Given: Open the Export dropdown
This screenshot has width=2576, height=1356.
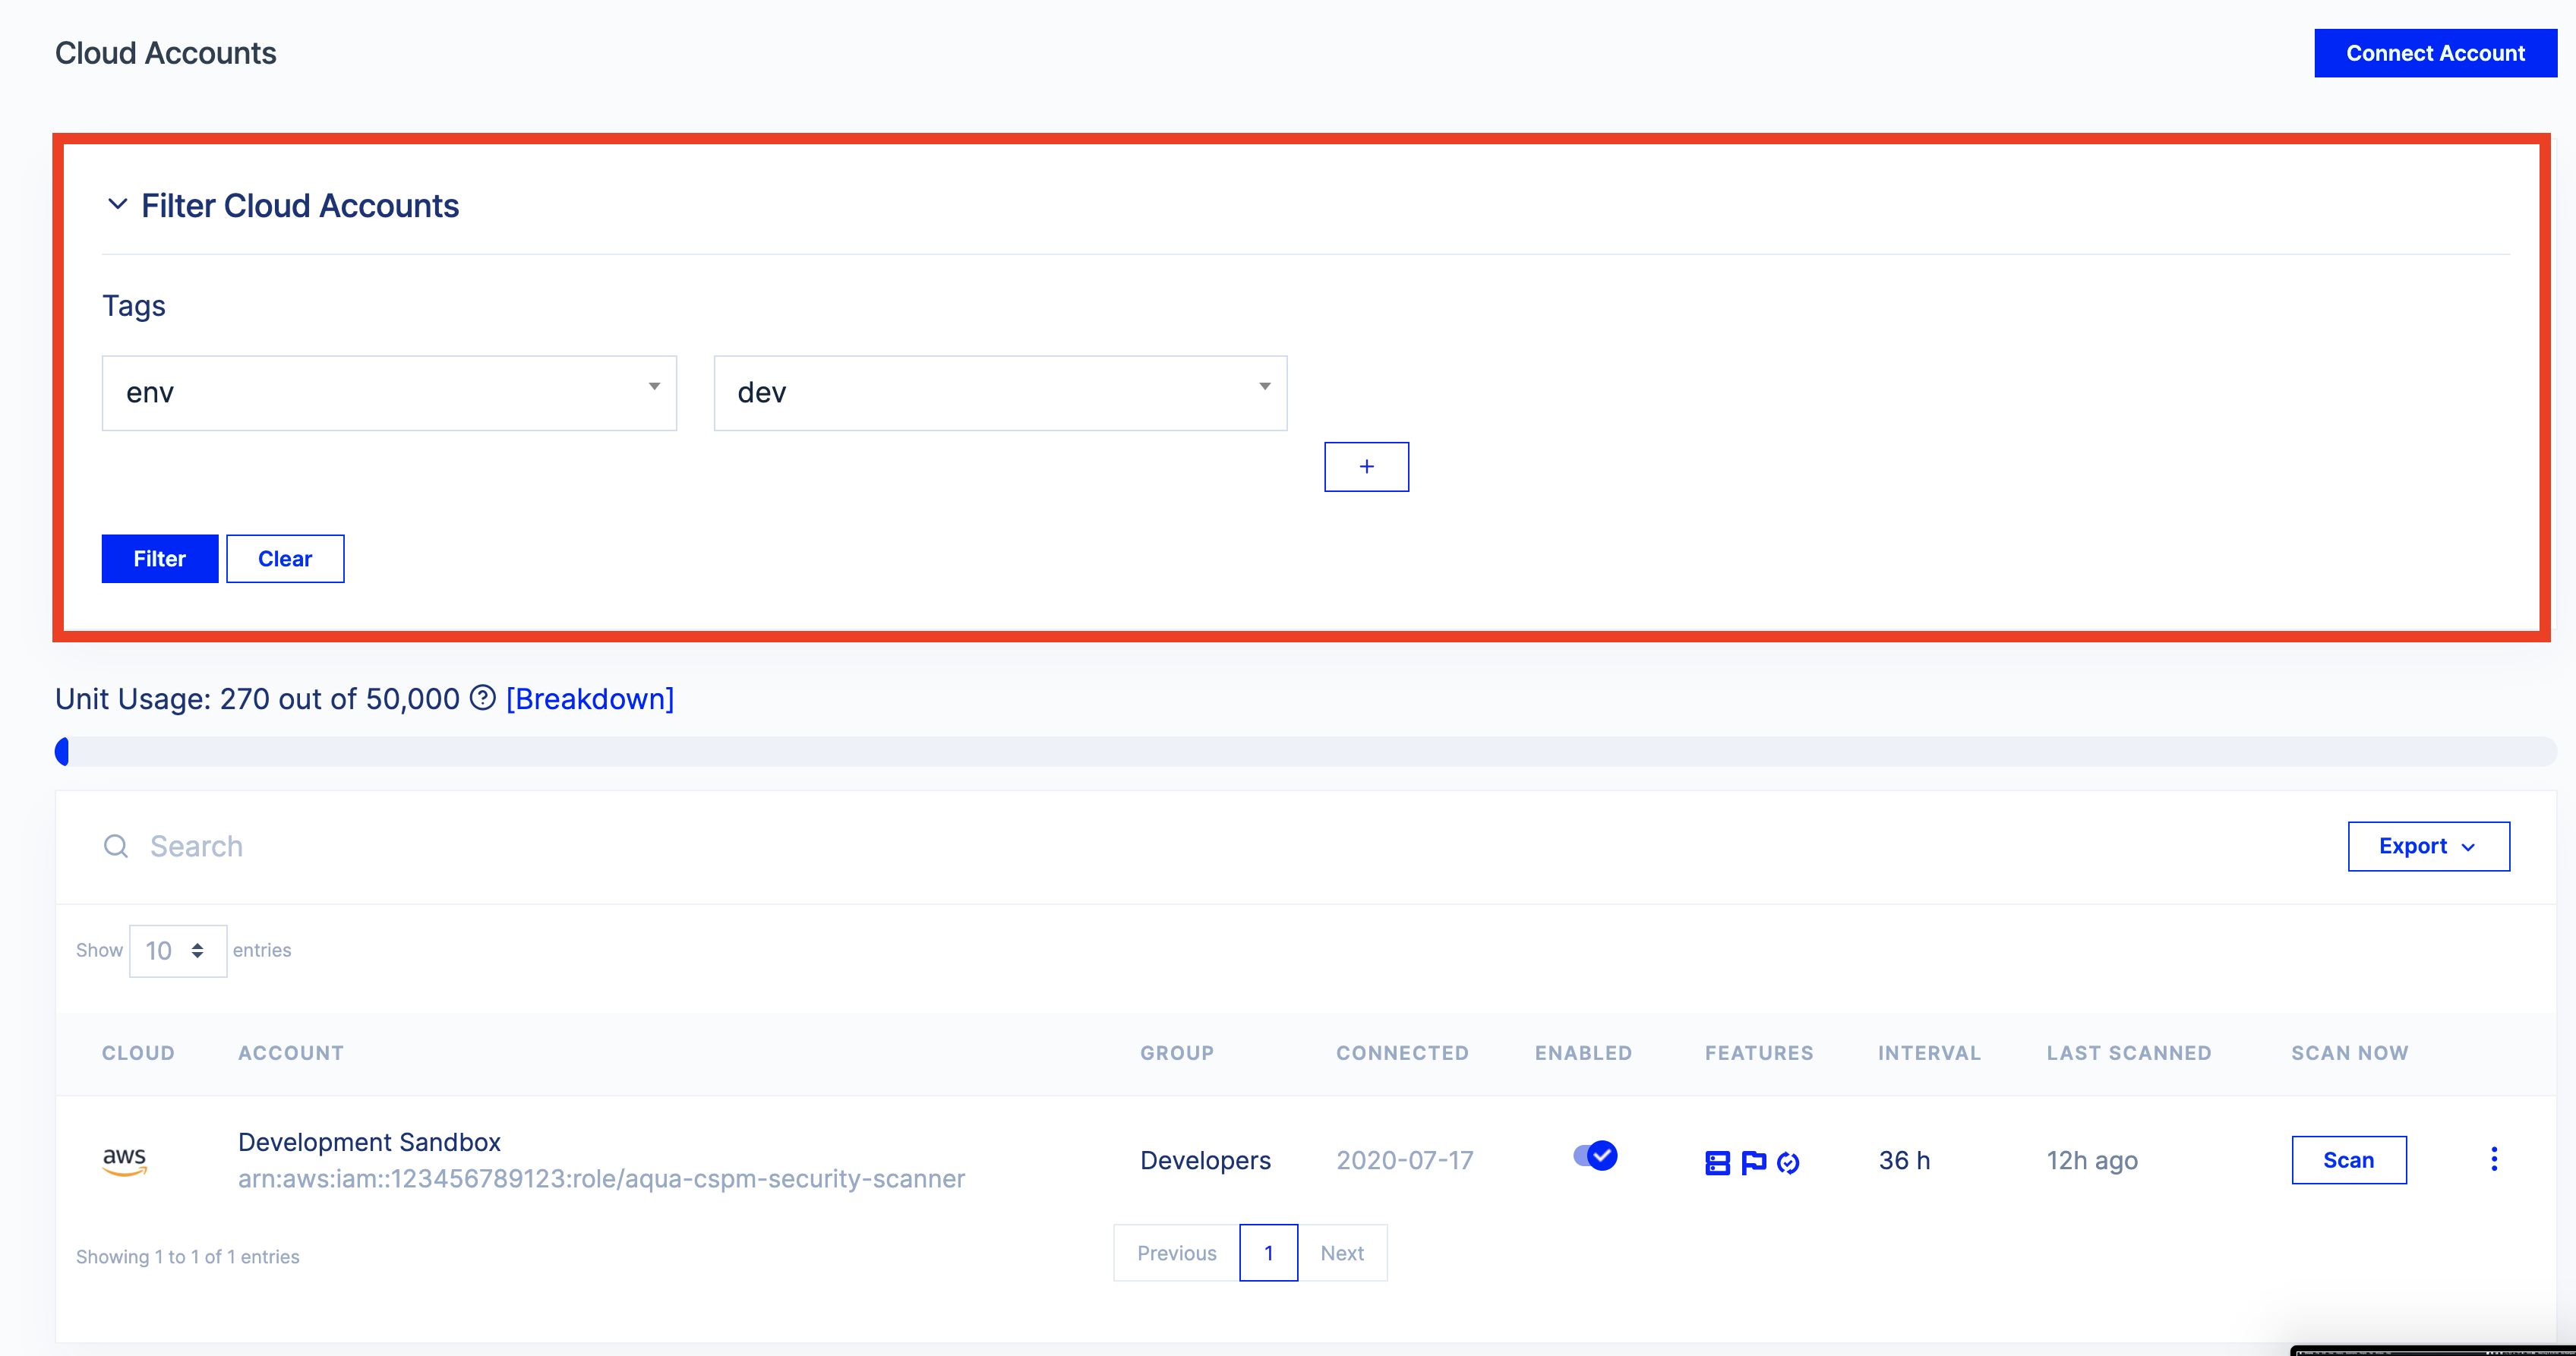Looking at the screenshot, I should tap(2428, 846).
